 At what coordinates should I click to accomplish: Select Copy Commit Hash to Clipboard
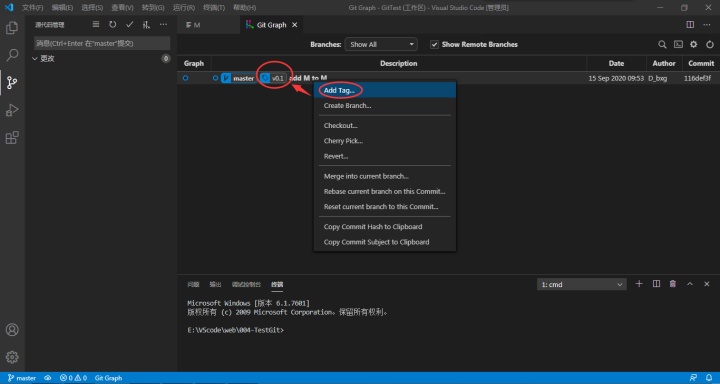click(x=385, y=226)
